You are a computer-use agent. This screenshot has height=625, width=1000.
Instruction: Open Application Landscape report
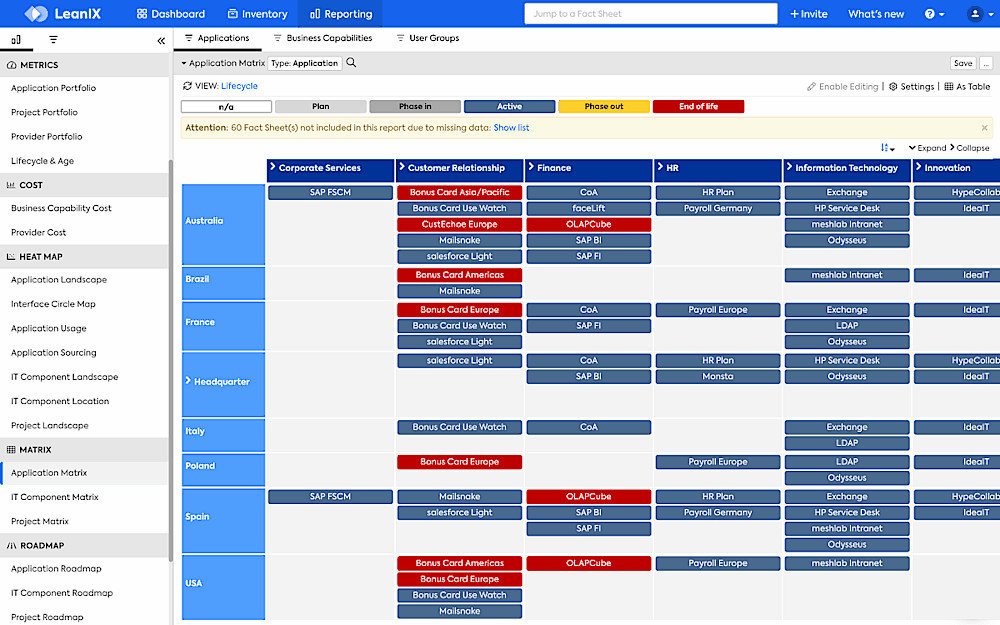[59, 279]
